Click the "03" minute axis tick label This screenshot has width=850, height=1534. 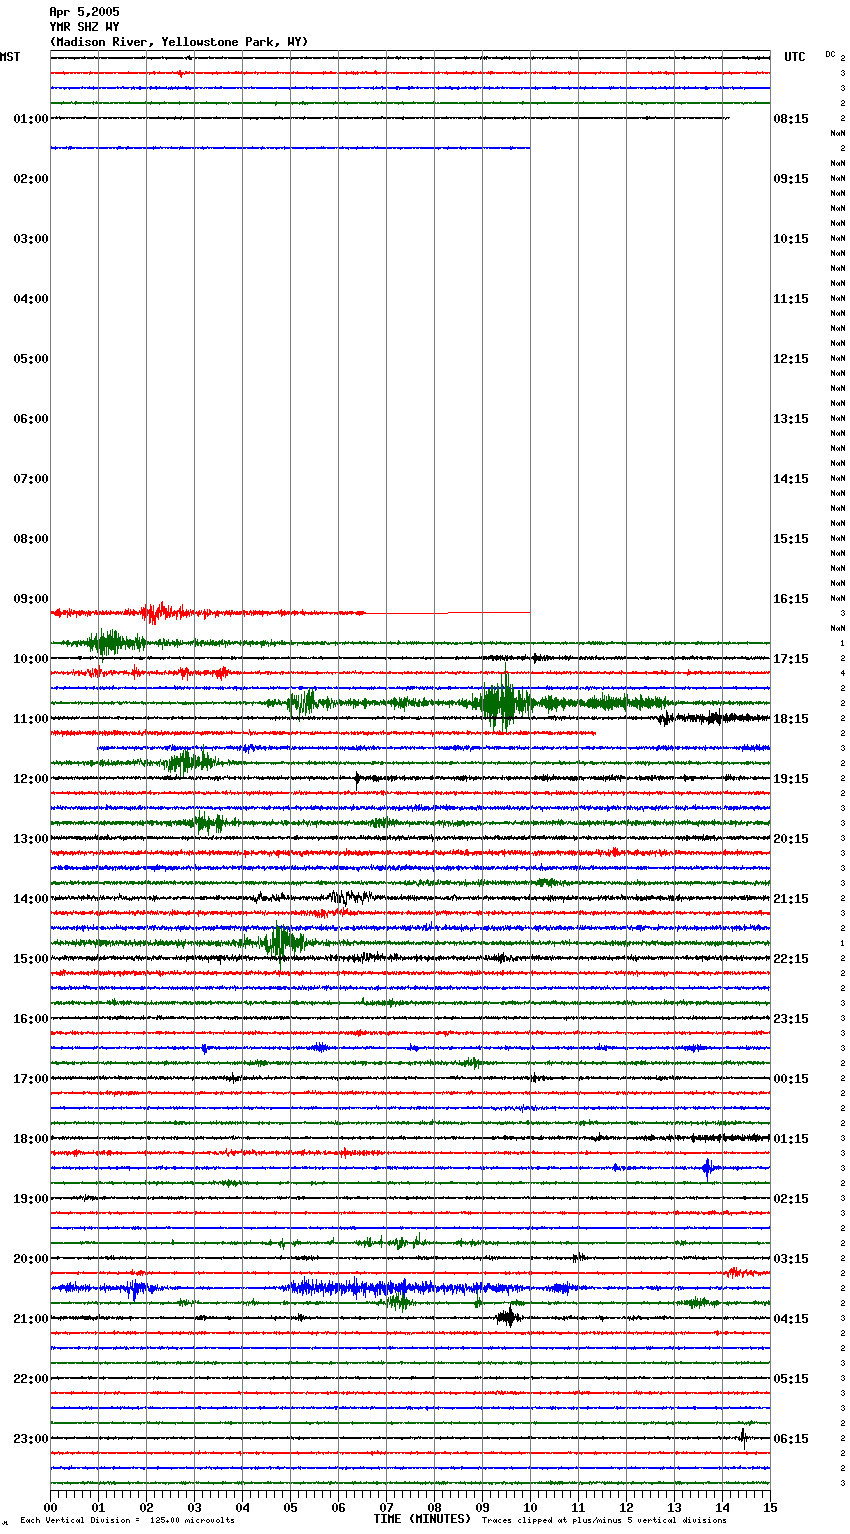(194, 1507)
